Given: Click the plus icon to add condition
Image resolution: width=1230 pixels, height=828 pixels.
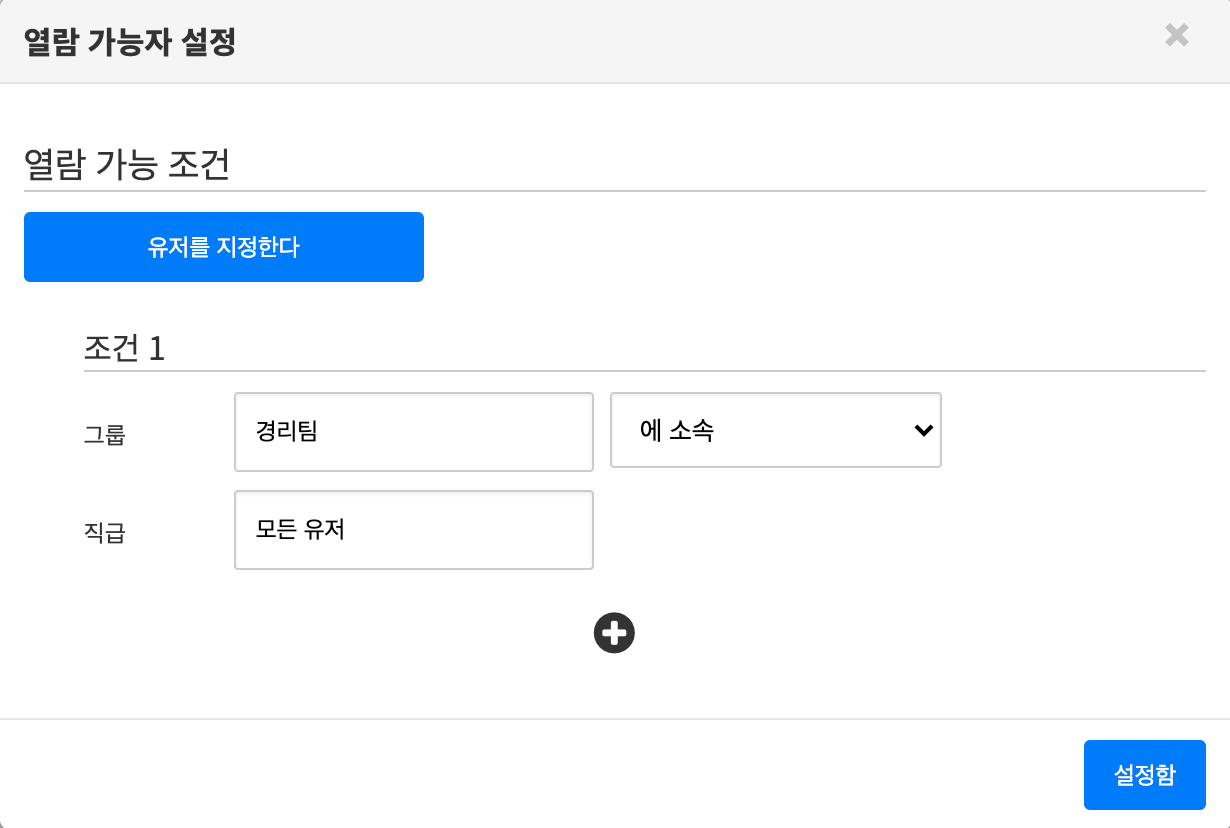Looking at the screenshot, I should (614, 633).
